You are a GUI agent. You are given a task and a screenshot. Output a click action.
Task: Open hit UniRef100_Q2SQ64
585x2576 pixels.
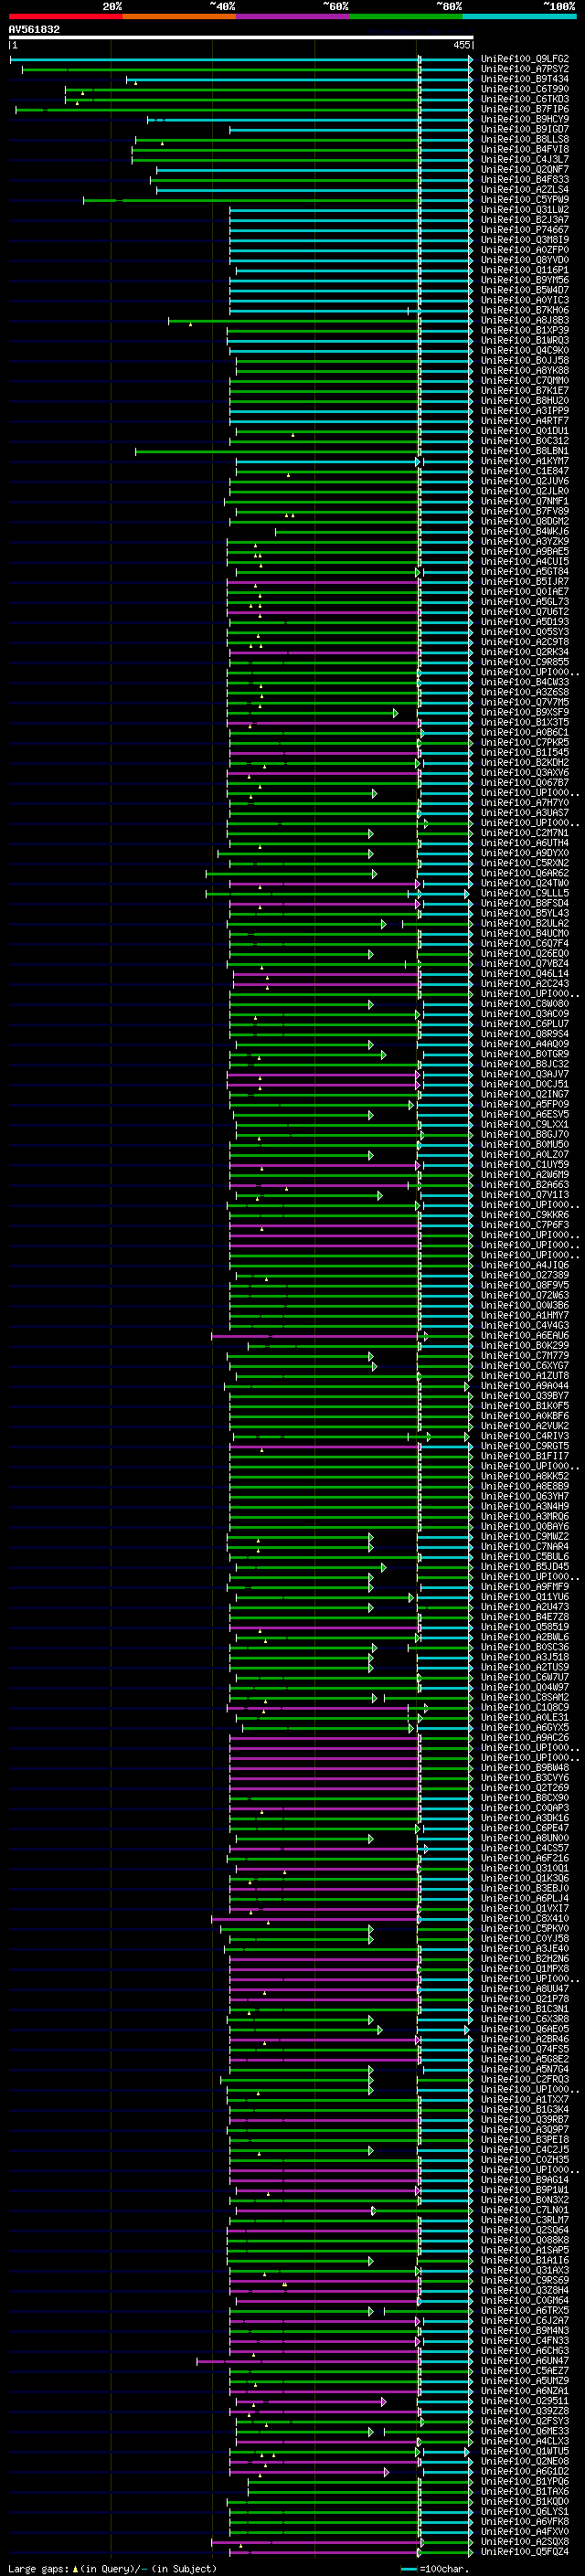(525, 2230)
